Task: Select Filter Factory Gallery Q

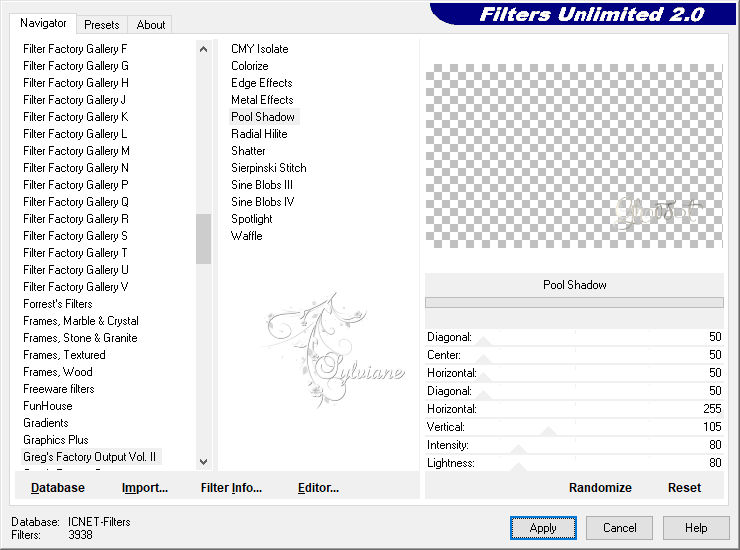Action: click(x=76, y=202)
